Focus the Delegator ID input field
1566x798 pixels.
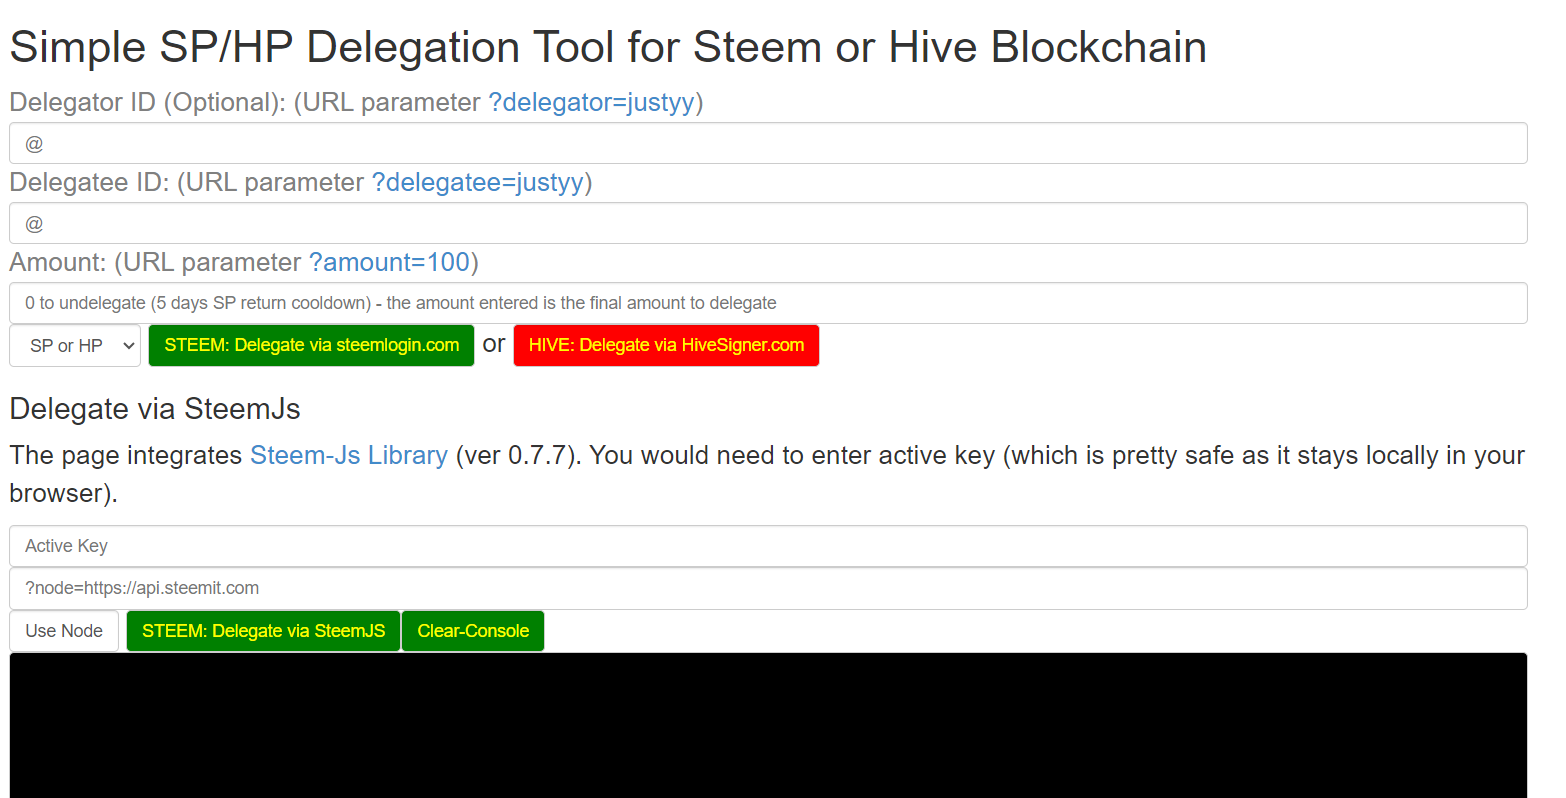[768, 143]
